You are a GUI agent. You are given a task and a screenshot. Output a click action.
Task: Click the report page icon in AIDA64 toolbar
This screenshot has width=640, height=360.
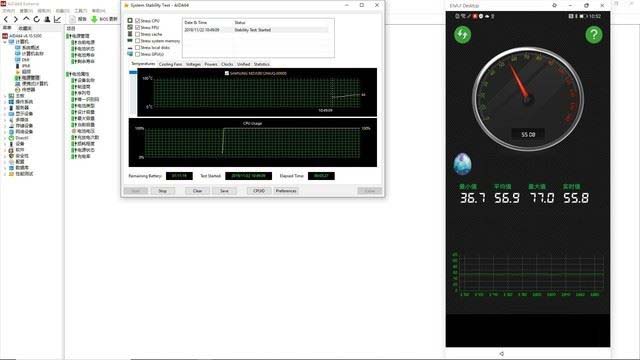pyautogui.click(x=73, y=19)
